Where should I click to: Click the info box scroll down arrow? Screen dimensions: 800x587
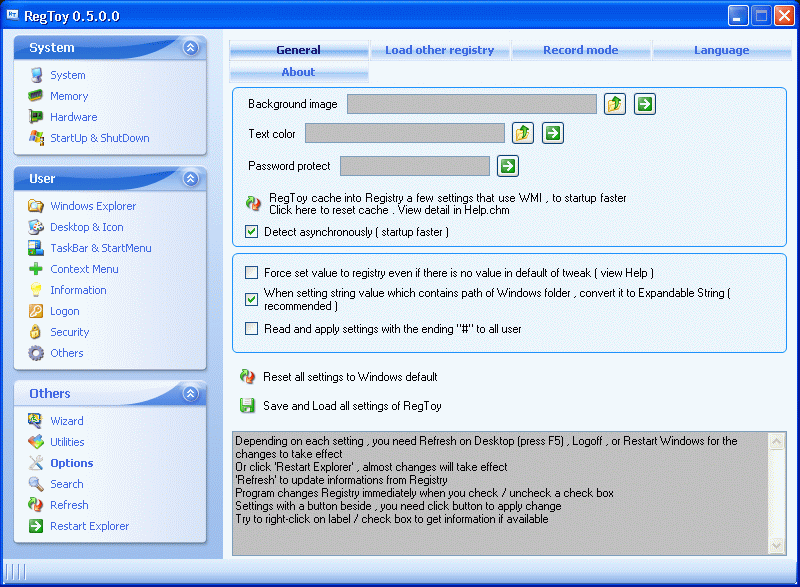[x=777, y=546]
